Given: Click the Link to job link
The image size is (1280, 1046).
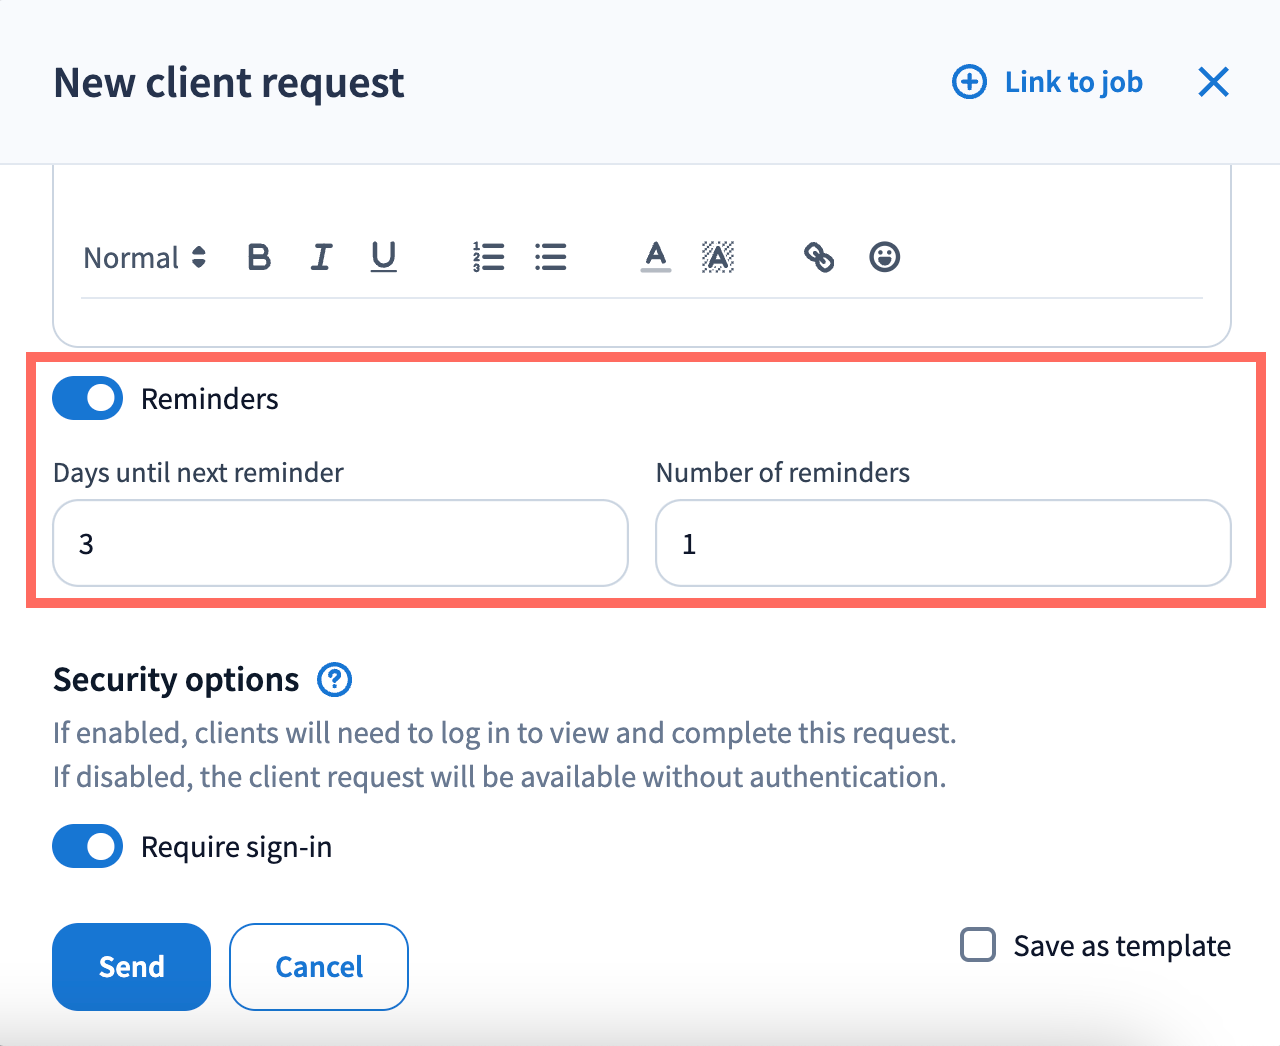Looking at the screenshot, I should click(x=1073, y=82).
